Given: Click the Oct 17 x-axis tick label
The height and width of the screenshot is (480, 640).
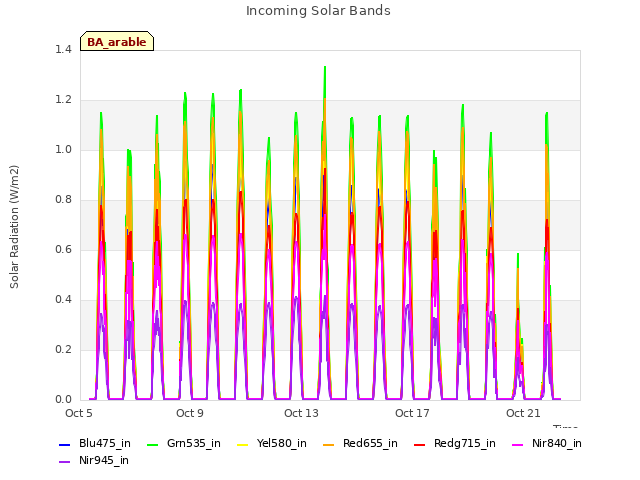Looking at the screenshot, I should [x=412, y=413].
